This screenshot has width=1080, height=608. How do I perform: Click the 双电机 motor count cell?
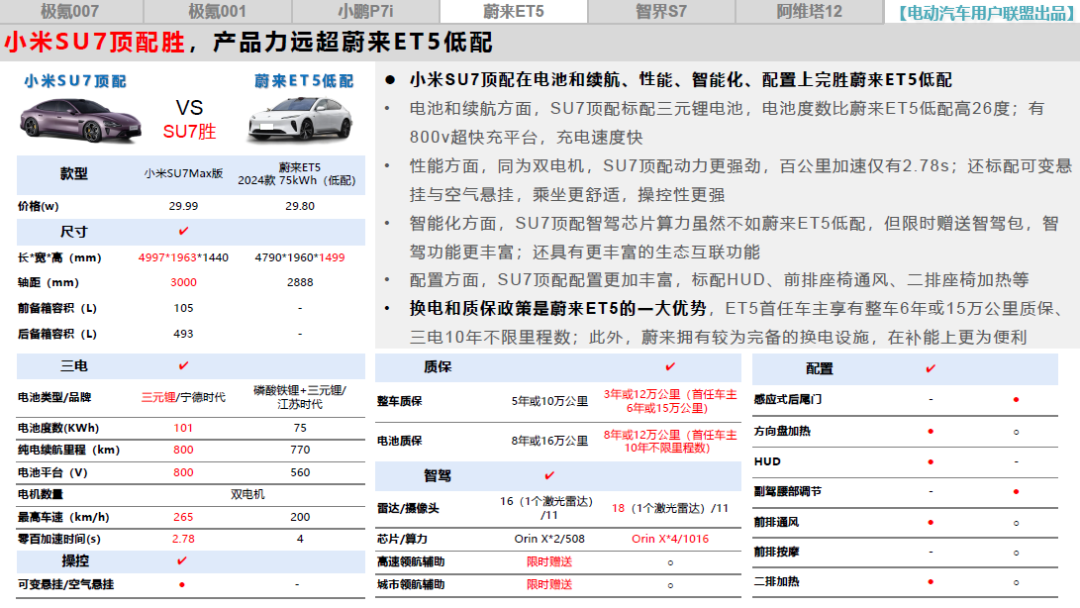click(x=247, y=494)
